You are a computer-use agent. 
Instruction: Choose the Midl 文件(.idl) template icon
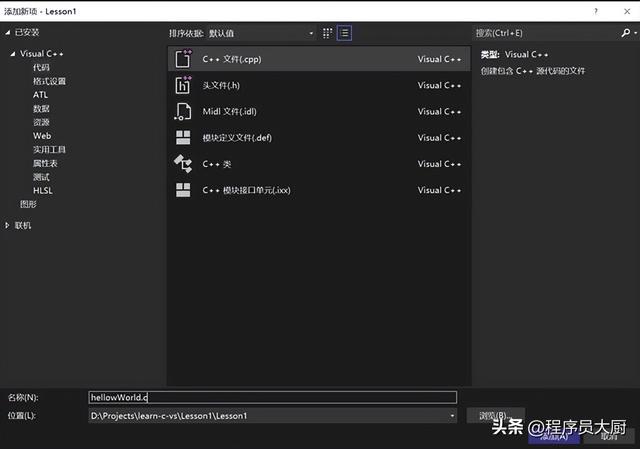[x=183, y=111]
